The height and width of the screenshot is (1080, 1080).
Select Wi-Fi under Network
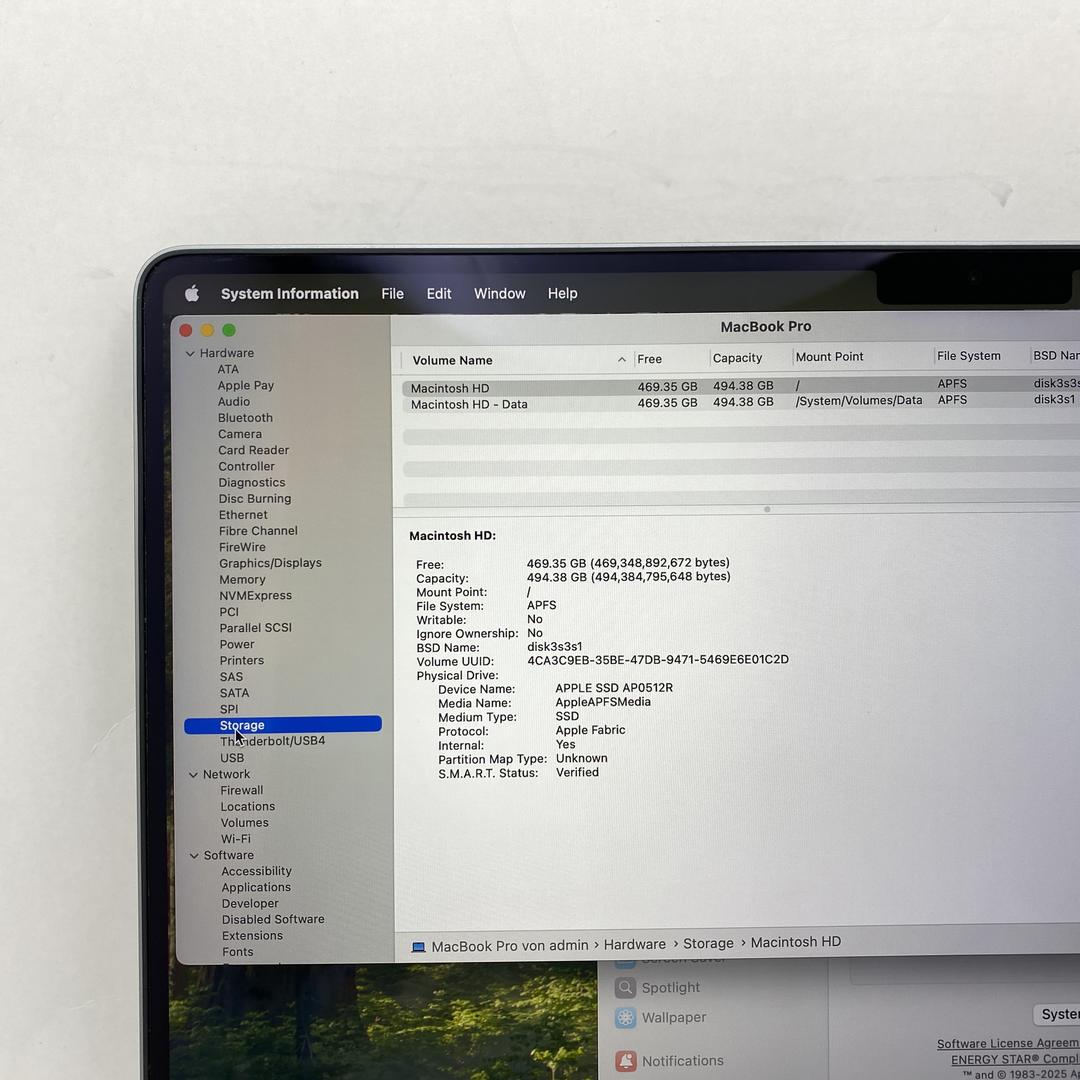pos(236,839)
